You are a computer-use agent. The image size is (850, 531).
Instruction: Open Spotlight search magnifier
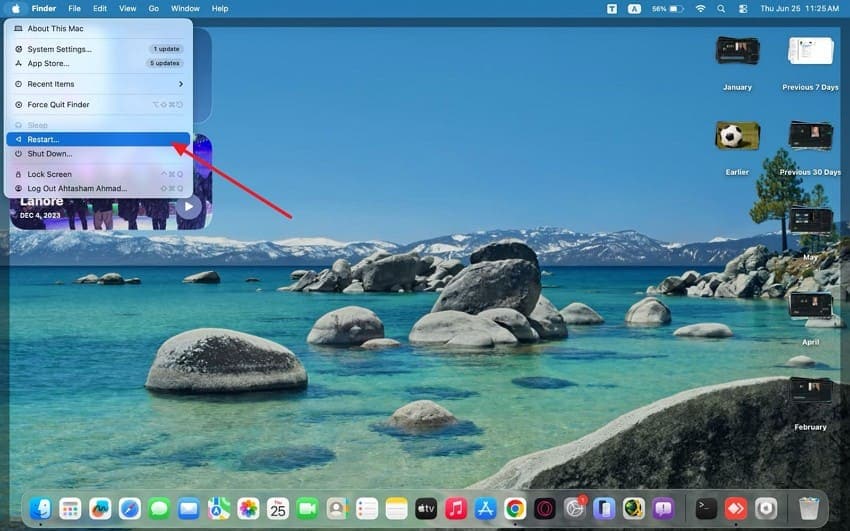click(721, 9)
